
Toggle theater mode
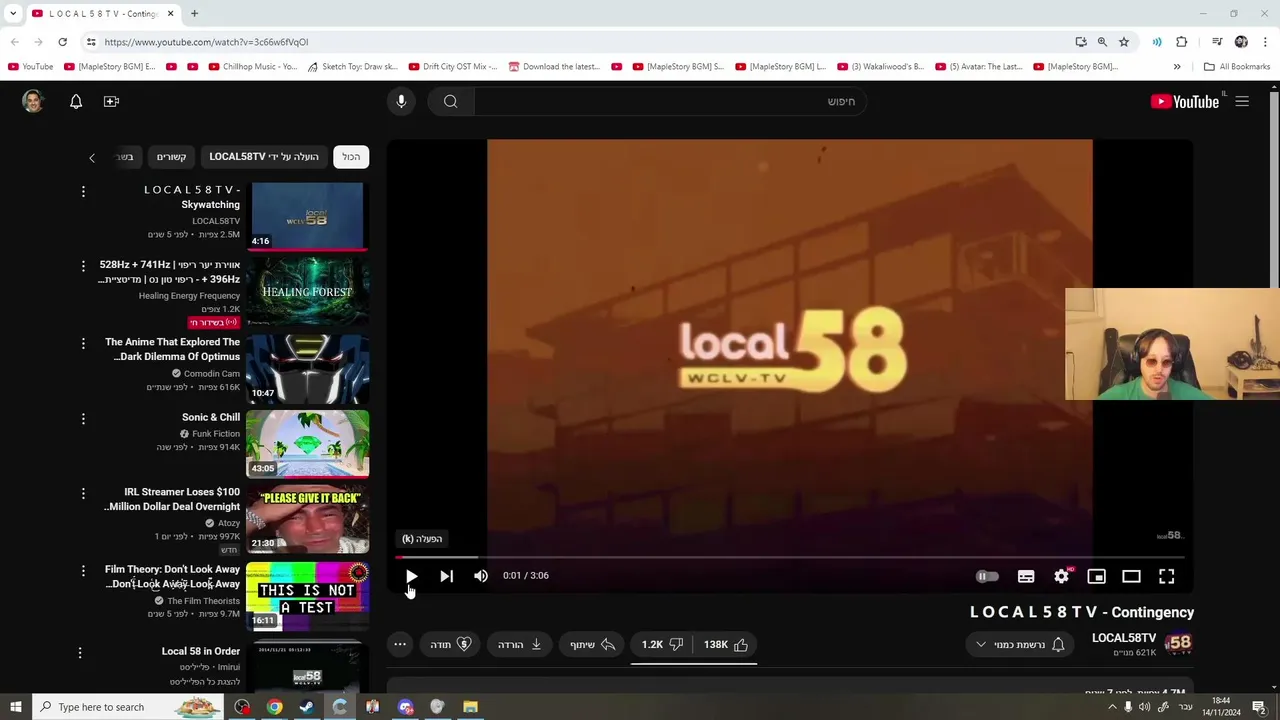[x=1131, y=576]
